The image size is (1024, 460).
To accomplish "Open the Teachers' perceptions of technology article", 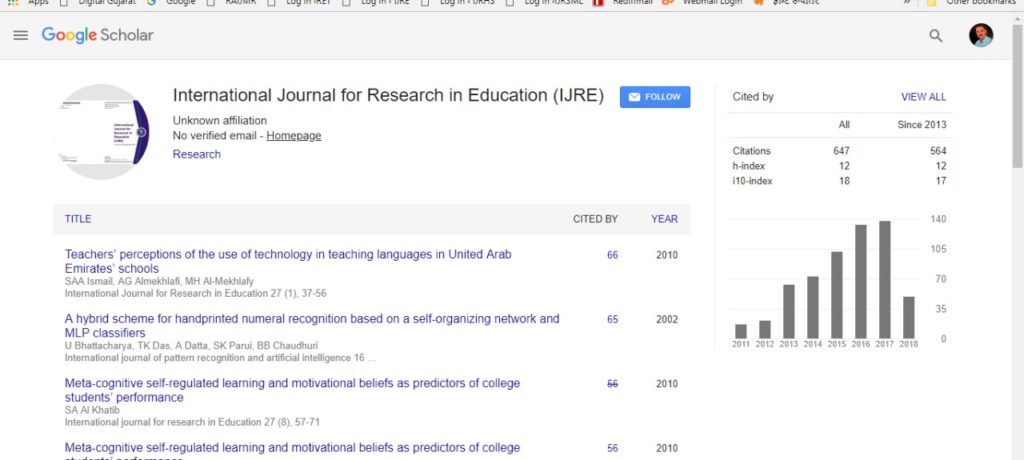I will point(288,261).
